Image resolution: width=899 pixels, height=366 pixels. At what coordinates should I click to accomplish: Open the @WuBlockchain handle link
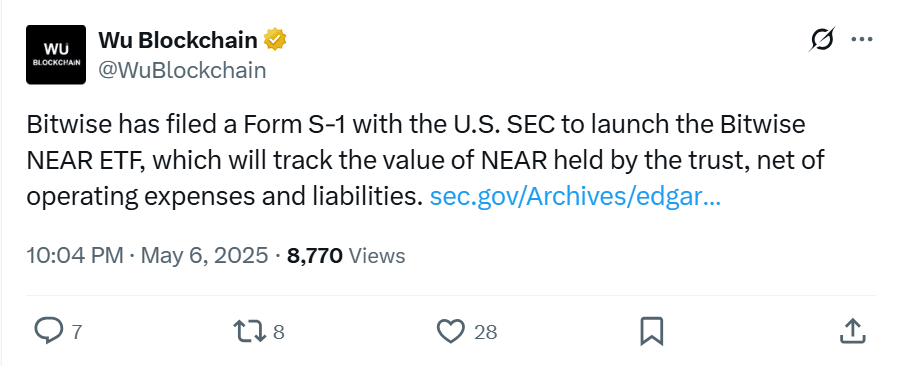coord(182,71)
